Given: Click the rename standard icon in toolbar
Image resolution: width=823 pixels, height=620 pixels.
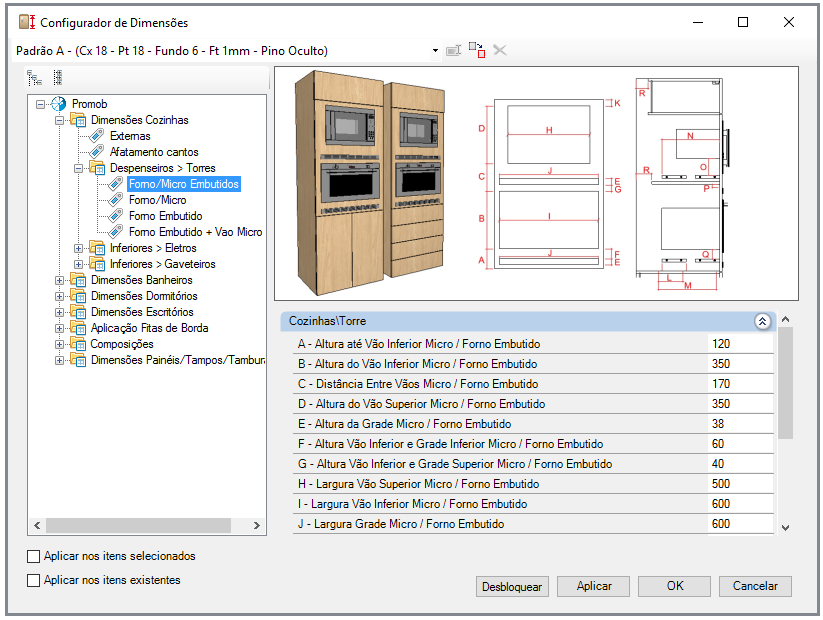Looking at the screenshot, I should coord(453,50).
